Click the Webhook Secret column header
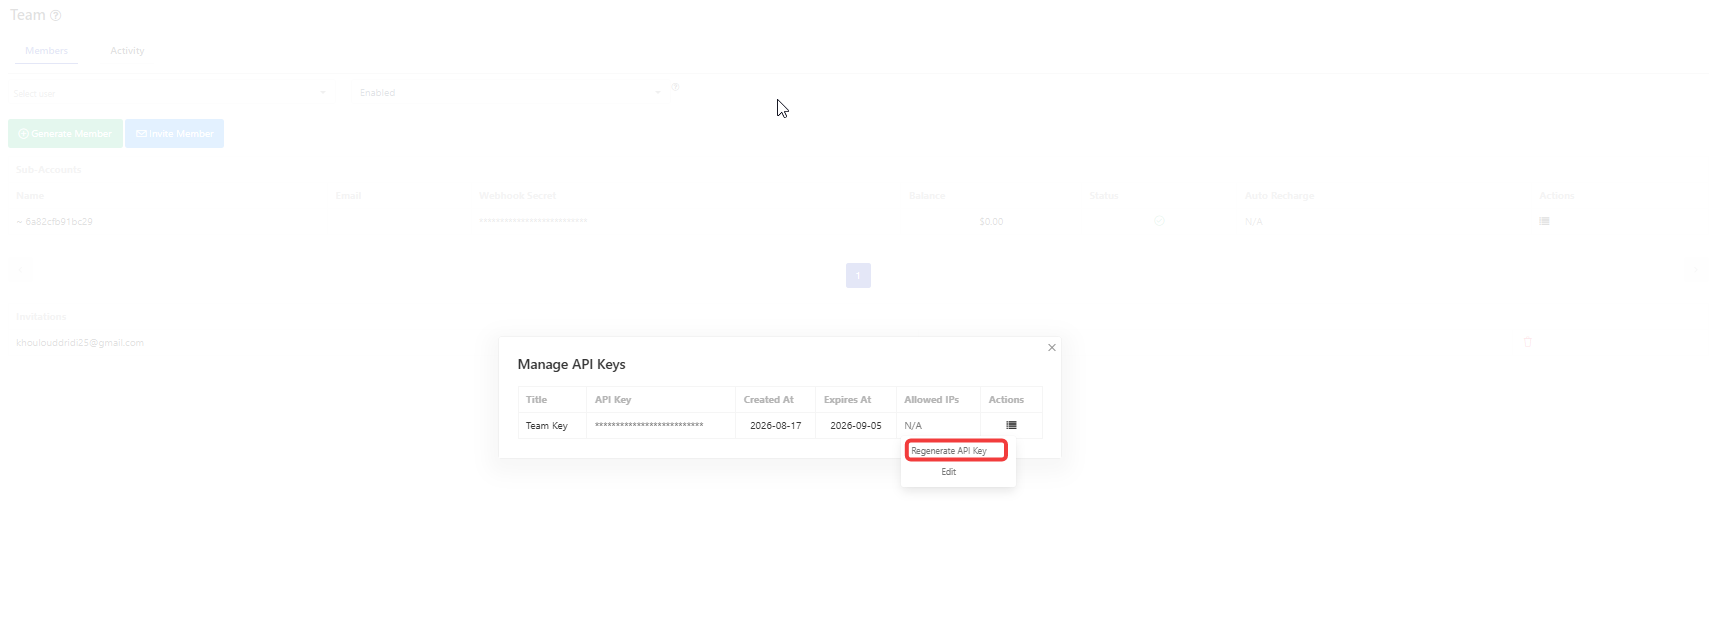This screenshot has height=626, width=1718. 517,196
